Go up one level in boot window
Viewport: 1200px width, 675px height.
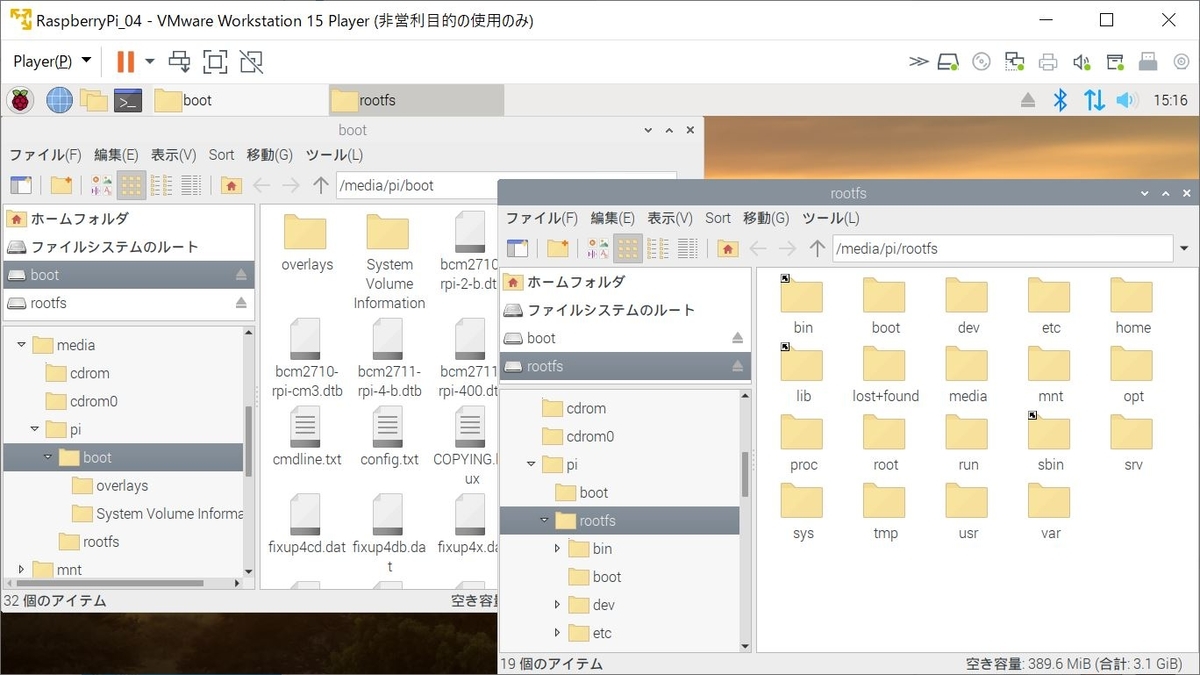point(321,185)
